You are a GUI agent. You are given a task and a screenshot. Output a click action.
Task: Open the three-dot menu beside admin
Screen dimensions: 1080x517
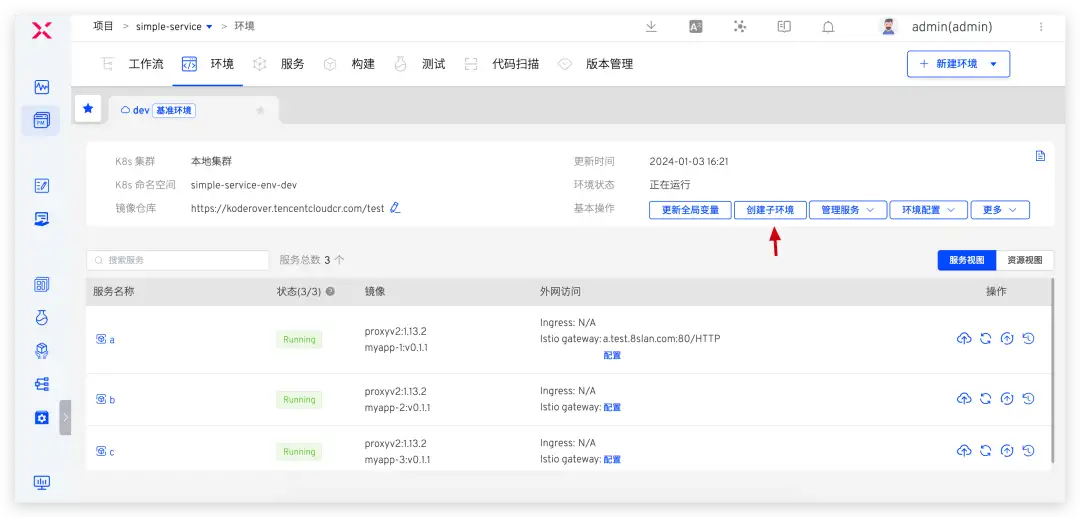[1041, 27]
